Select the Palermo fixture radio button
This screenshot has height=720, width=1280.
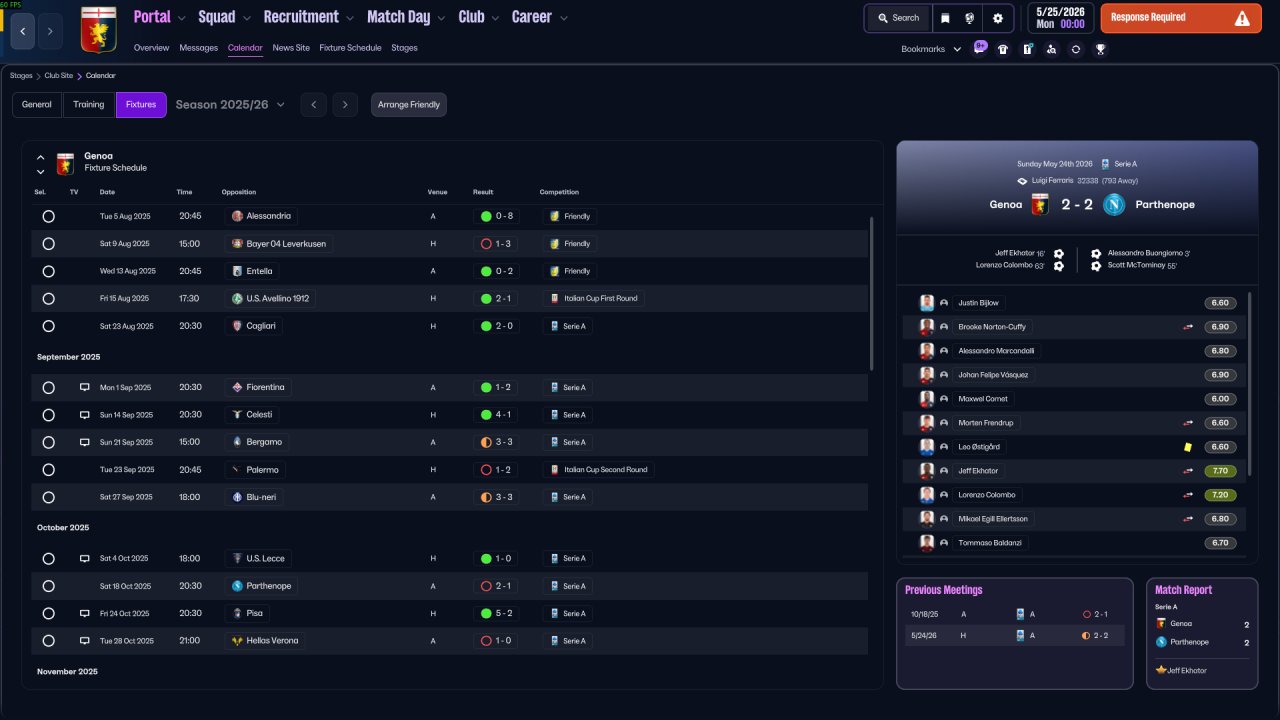coord(48,470)
